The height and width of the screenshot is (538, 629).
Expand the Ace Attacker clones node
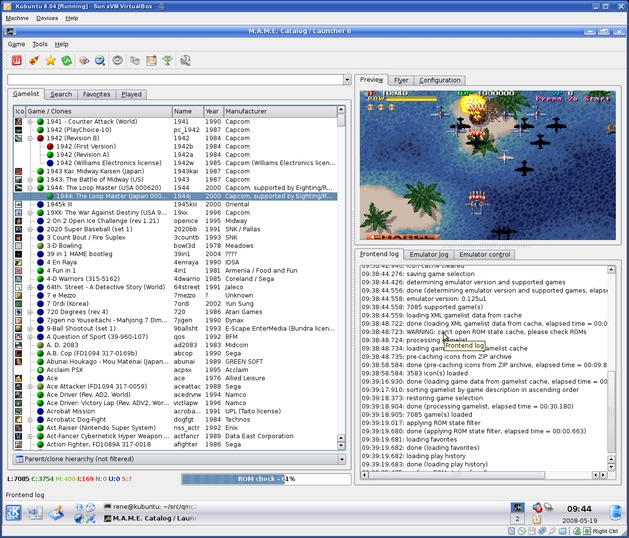30,386
